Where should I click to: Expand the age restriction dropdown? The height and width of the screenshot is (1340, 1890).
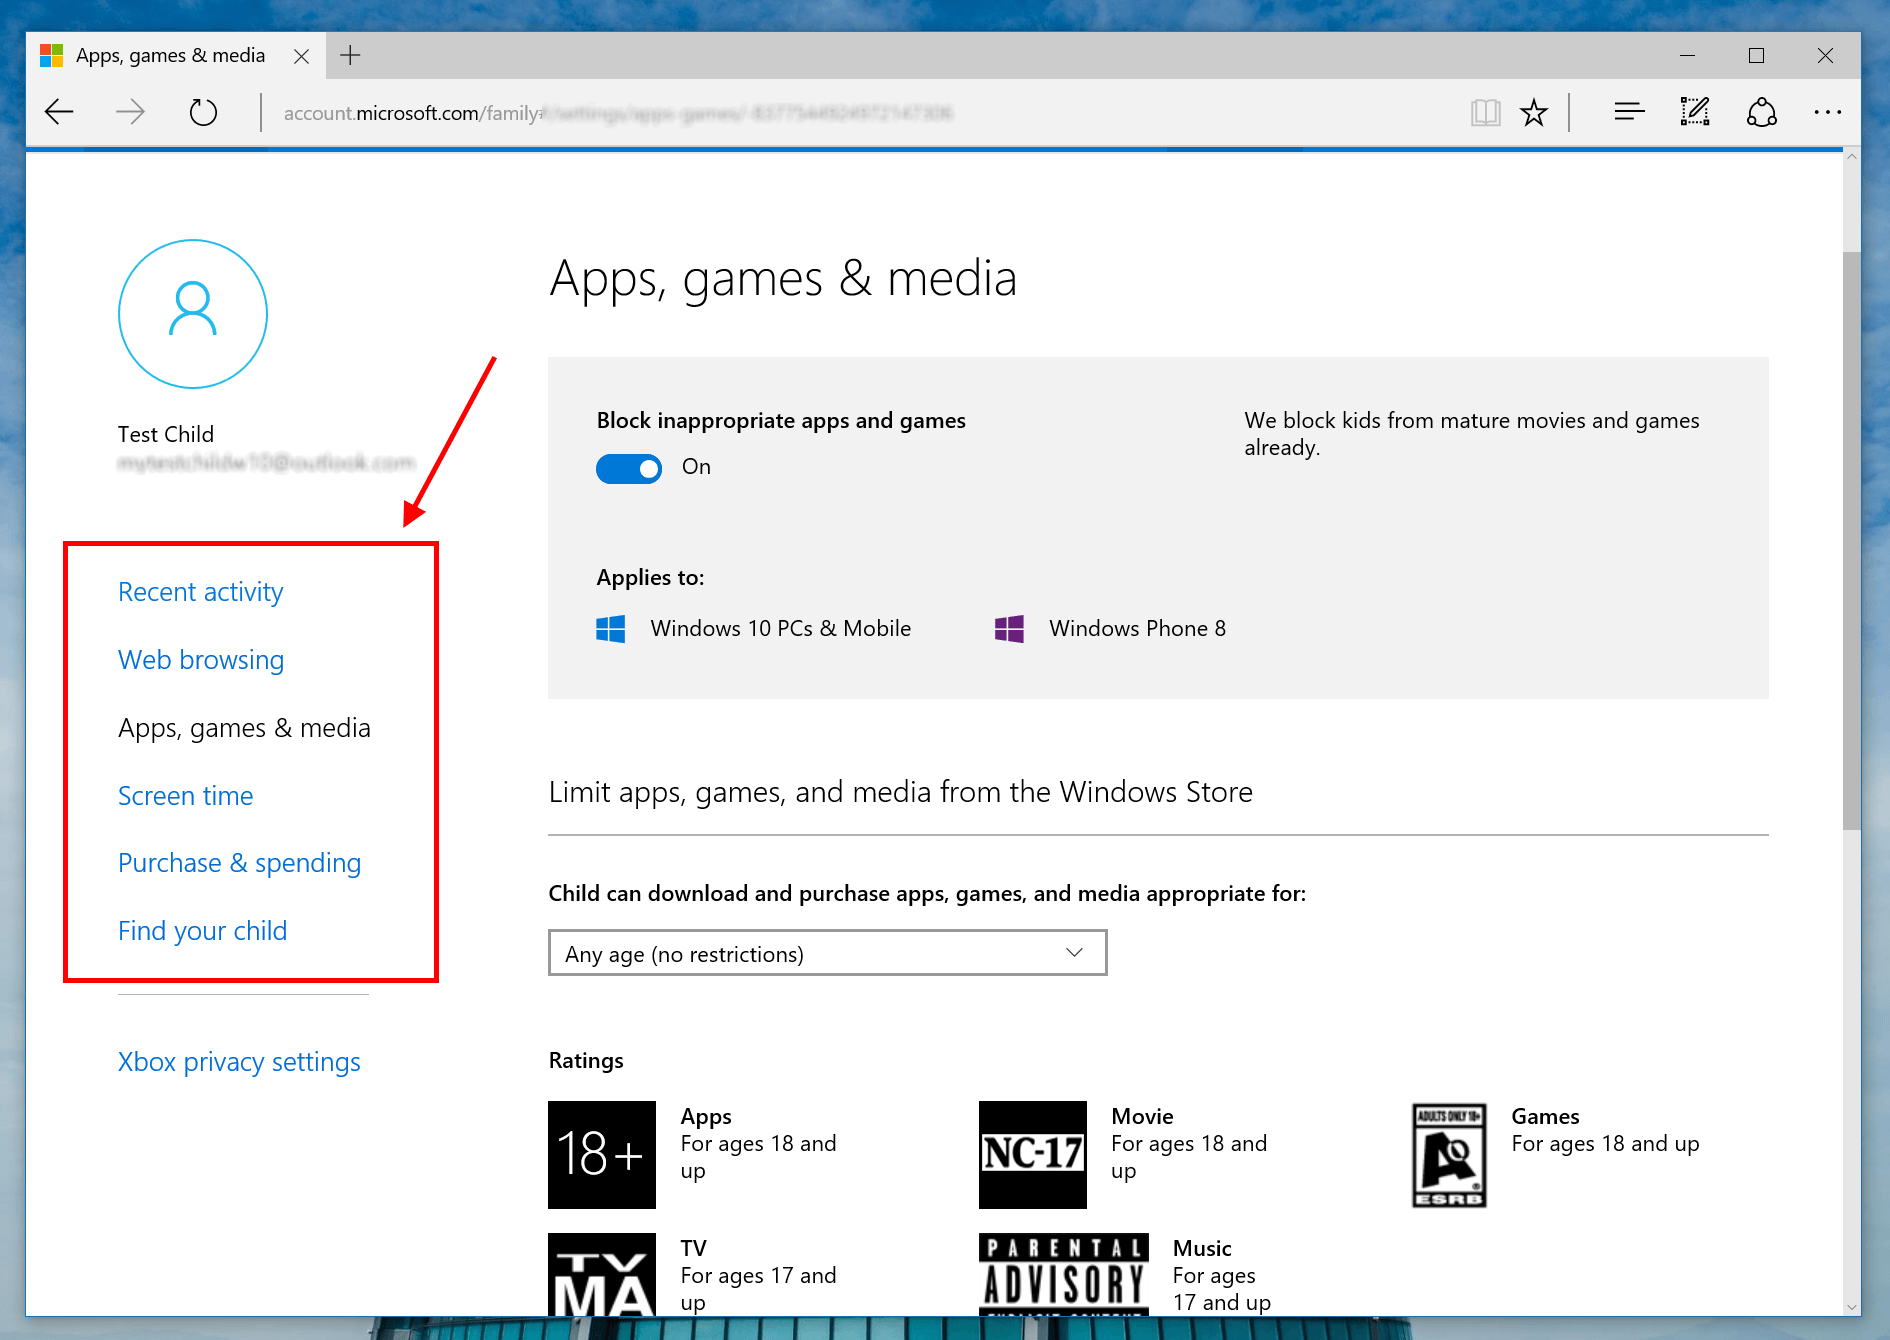pyautogui.click(x=828, y=953)
